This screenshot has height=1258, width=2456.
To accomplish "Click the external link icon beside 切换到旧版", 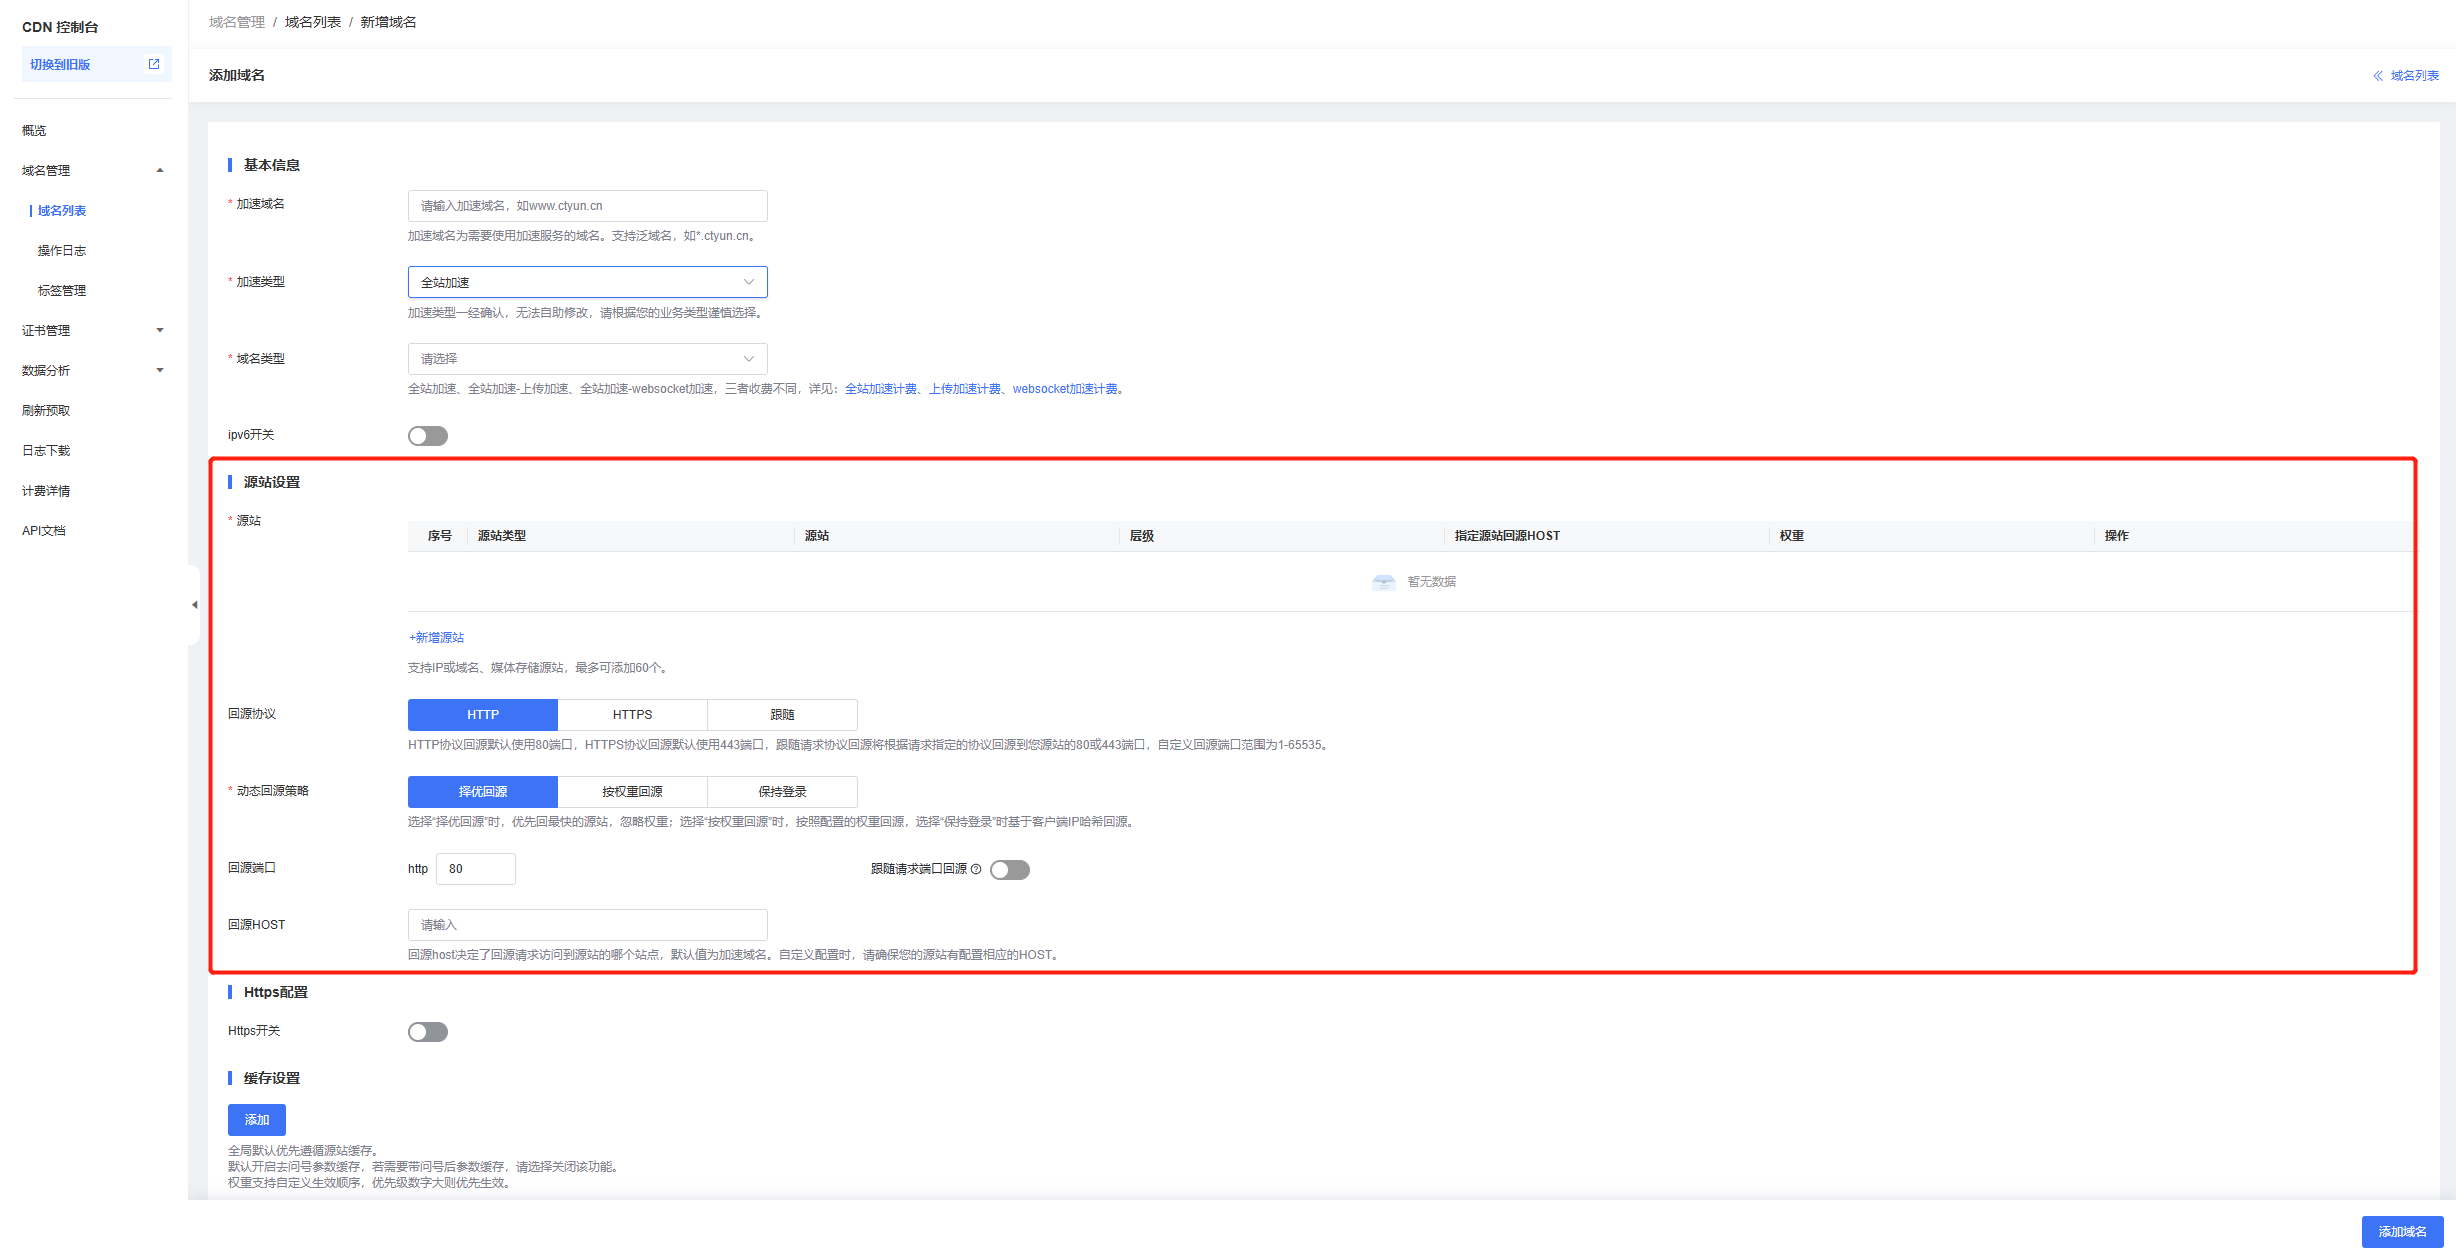I will pyautogui.click(x=154, y=64).
